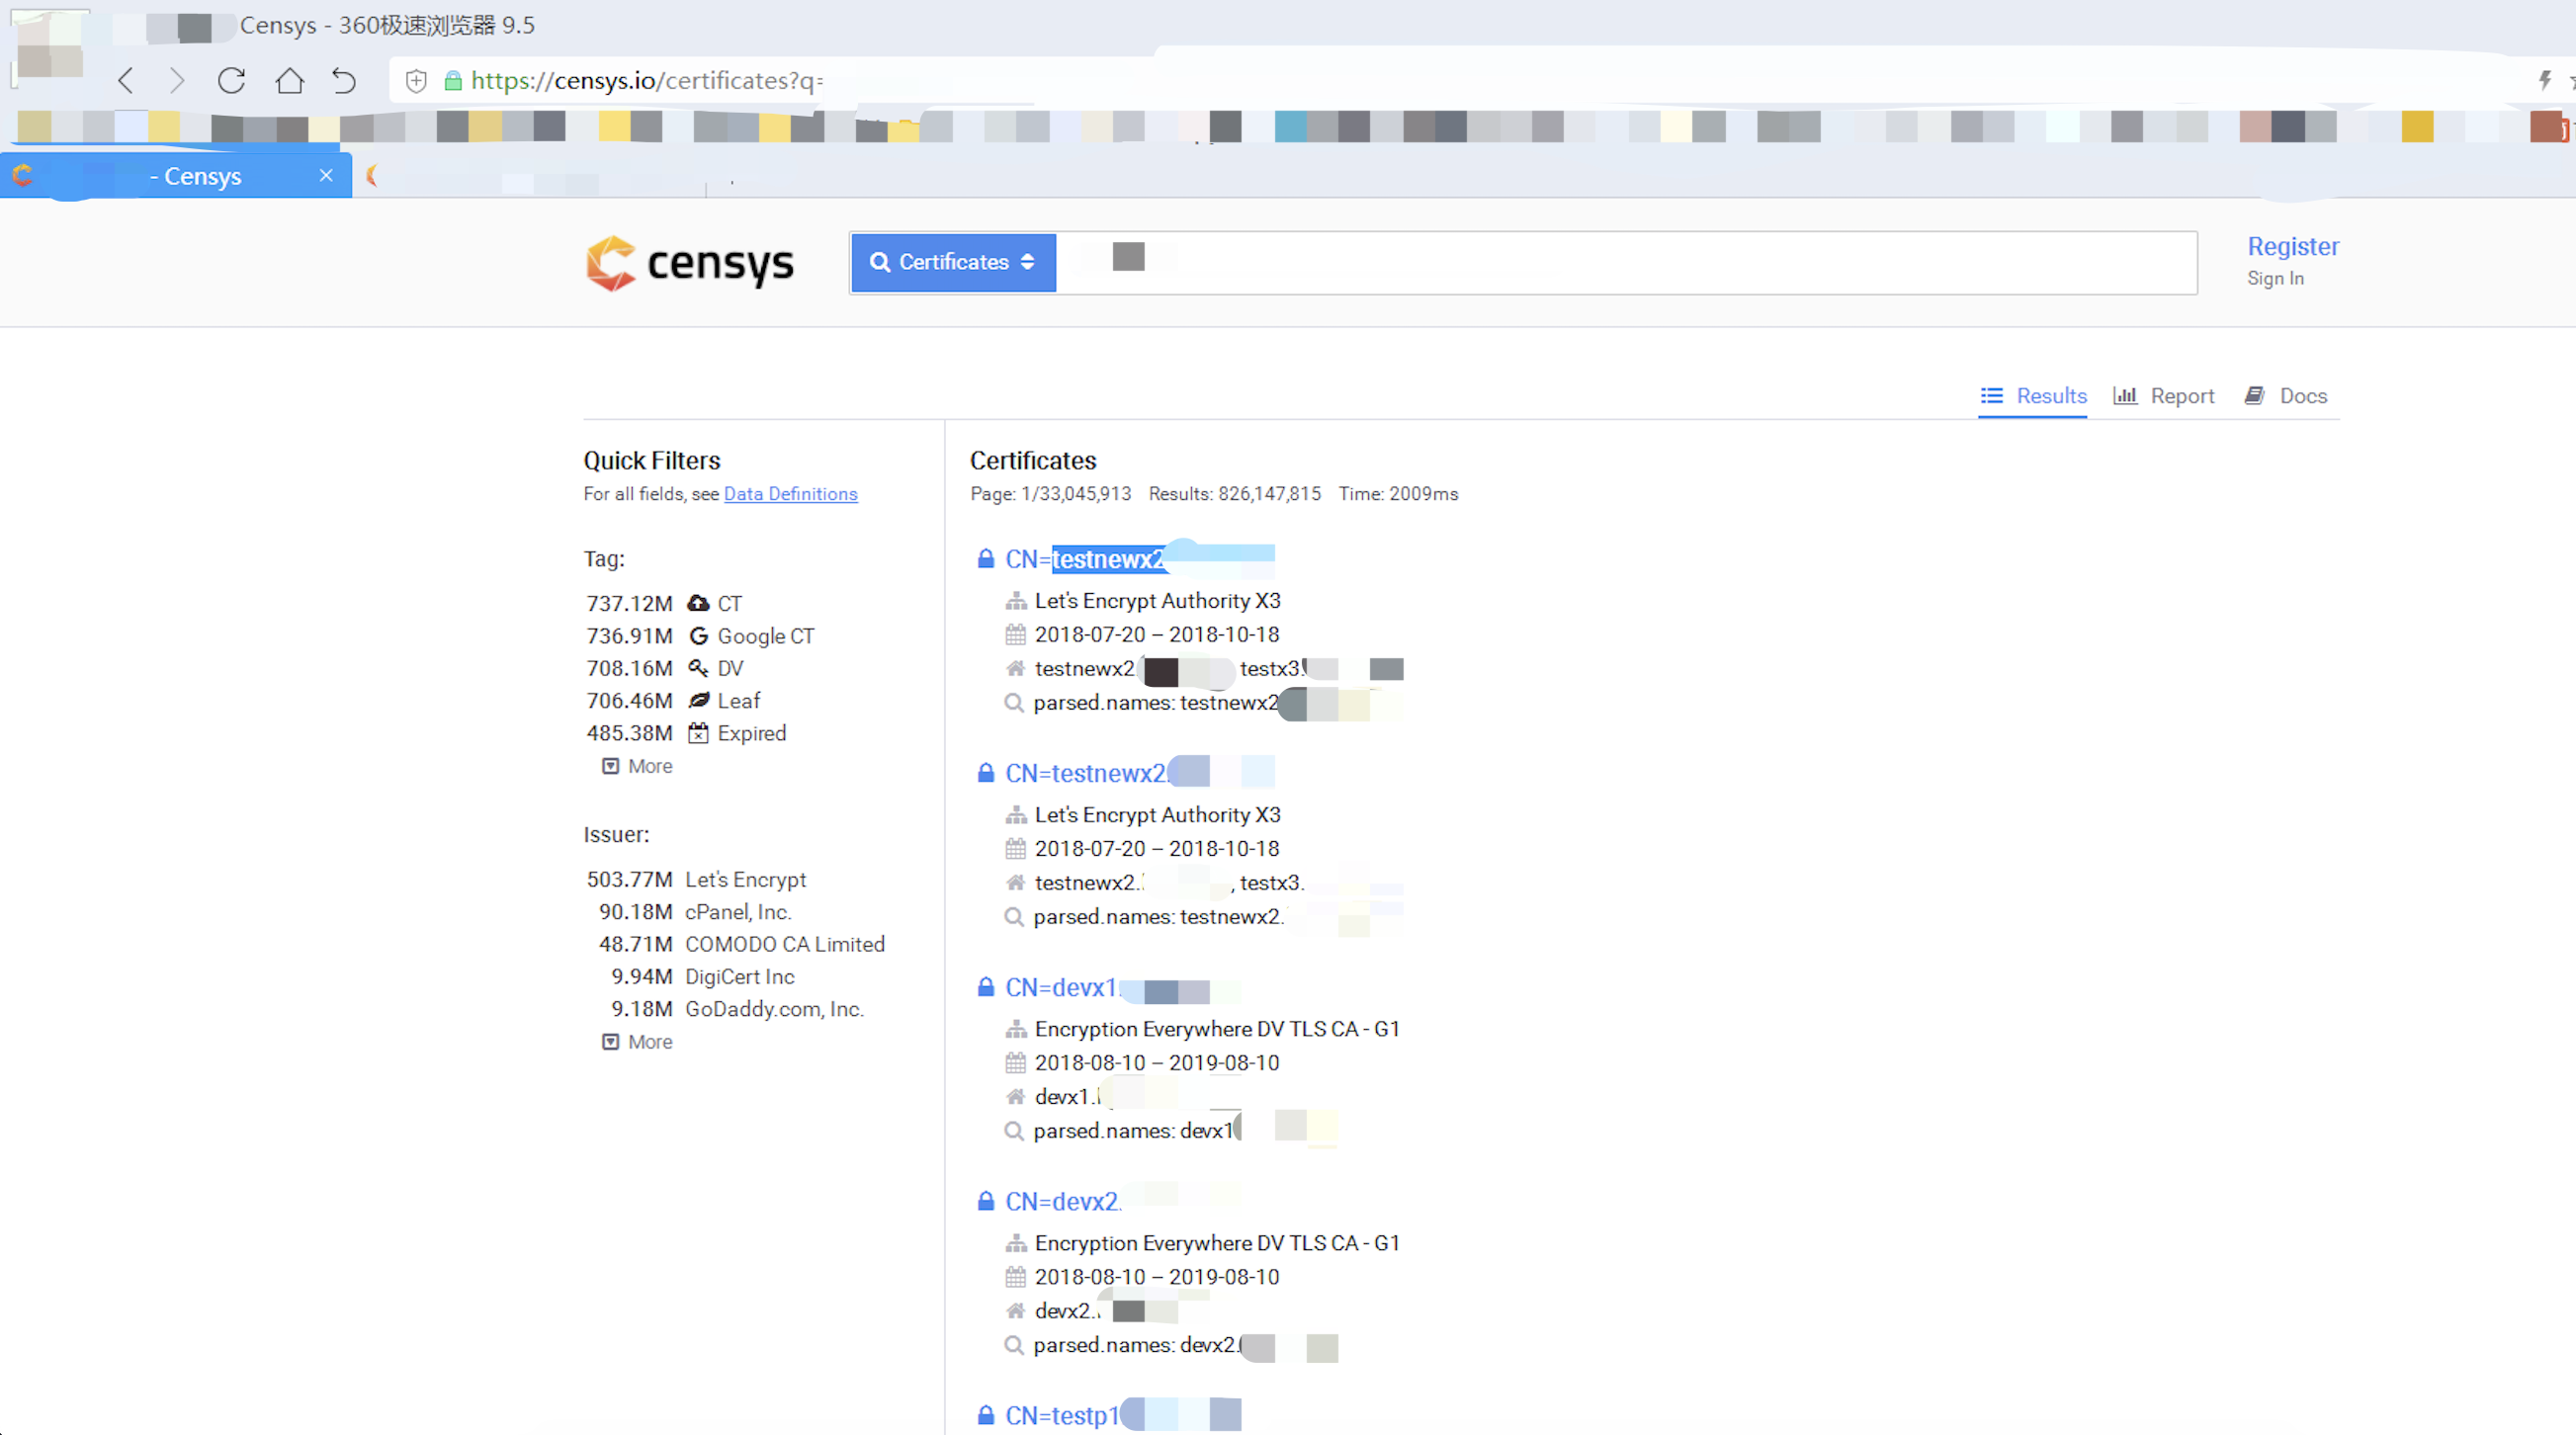Click the search icon beside parsed.names: devx2
2576x1435 pixels.
[1014, 1345]
